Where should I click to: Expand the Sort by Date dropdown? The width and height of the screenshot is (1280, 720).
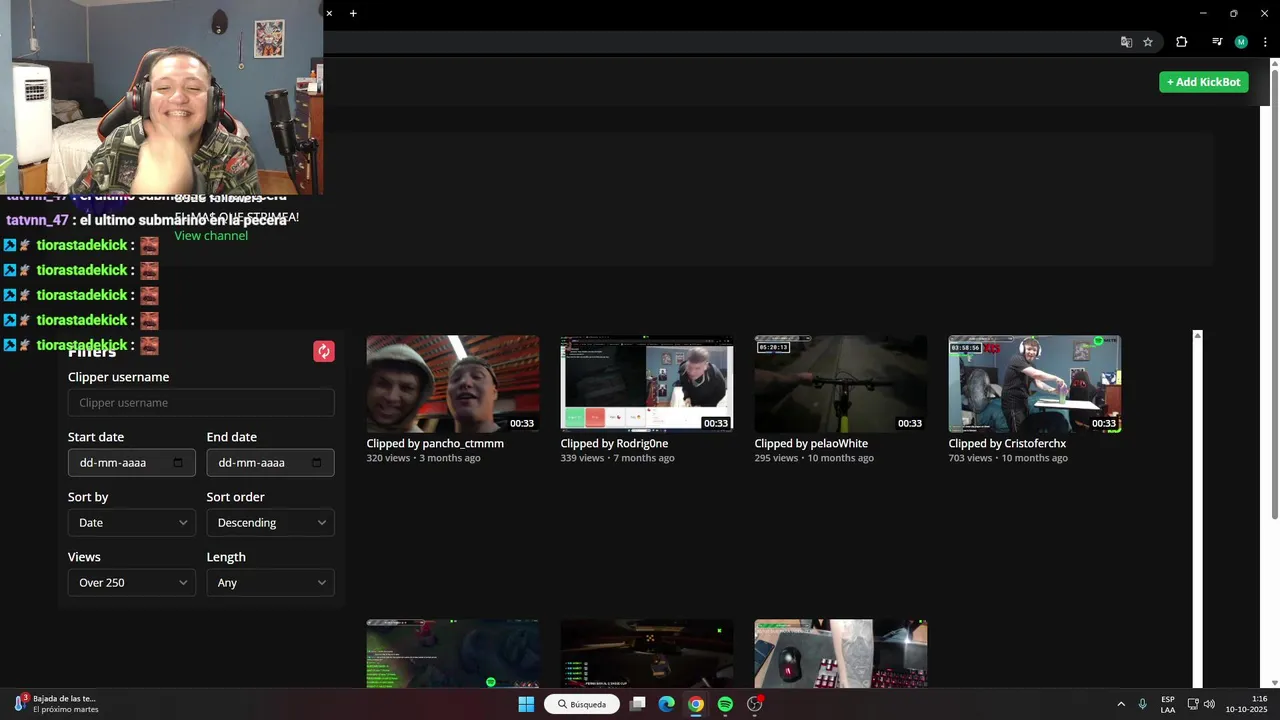click(x=131, y=523)
